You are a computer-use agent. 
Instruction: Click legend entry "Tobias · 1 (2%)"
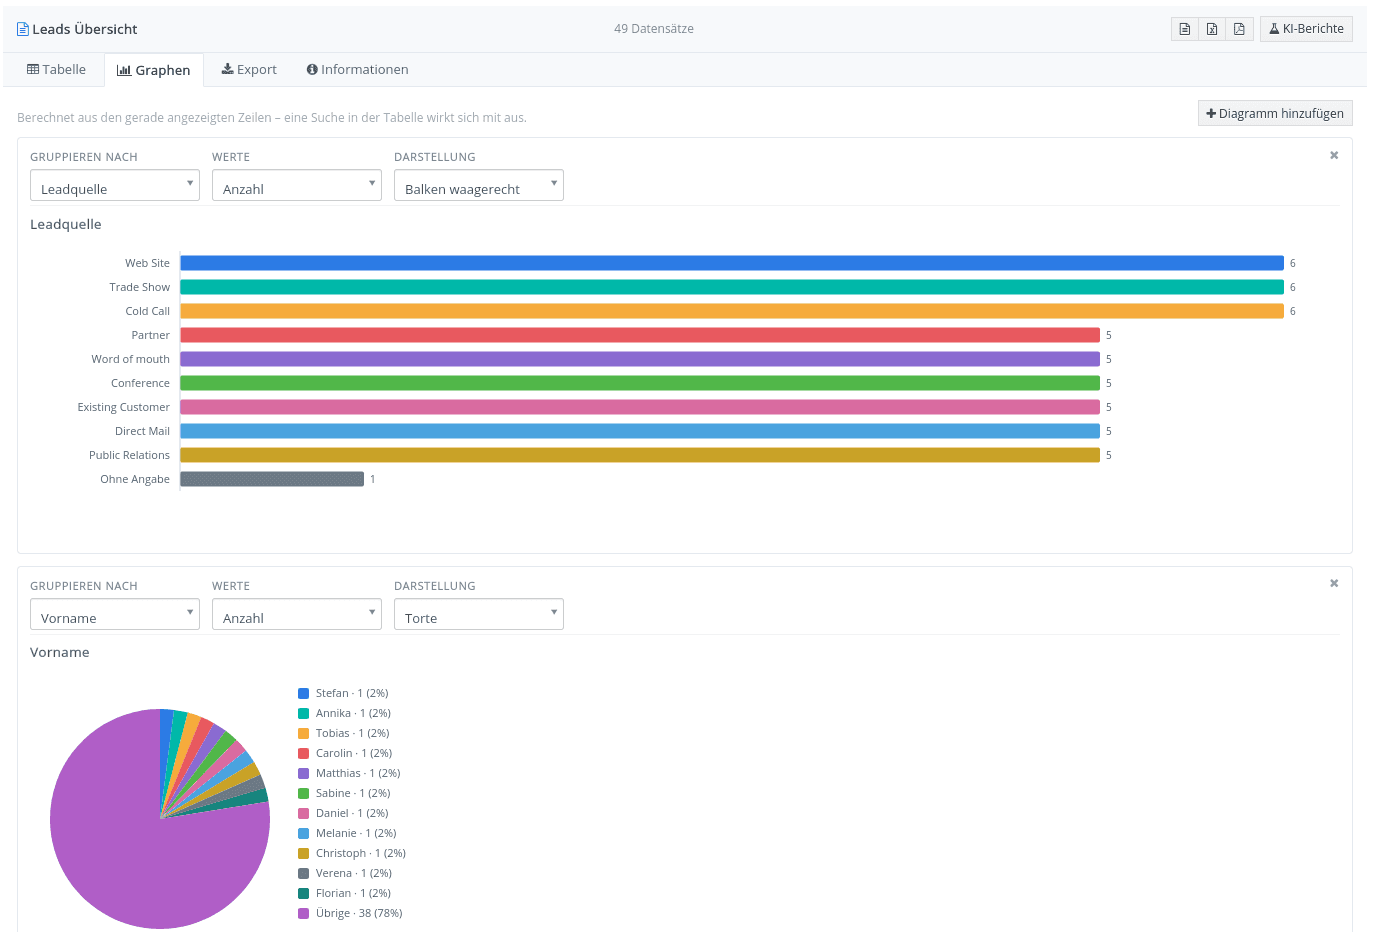coord(344,733)
